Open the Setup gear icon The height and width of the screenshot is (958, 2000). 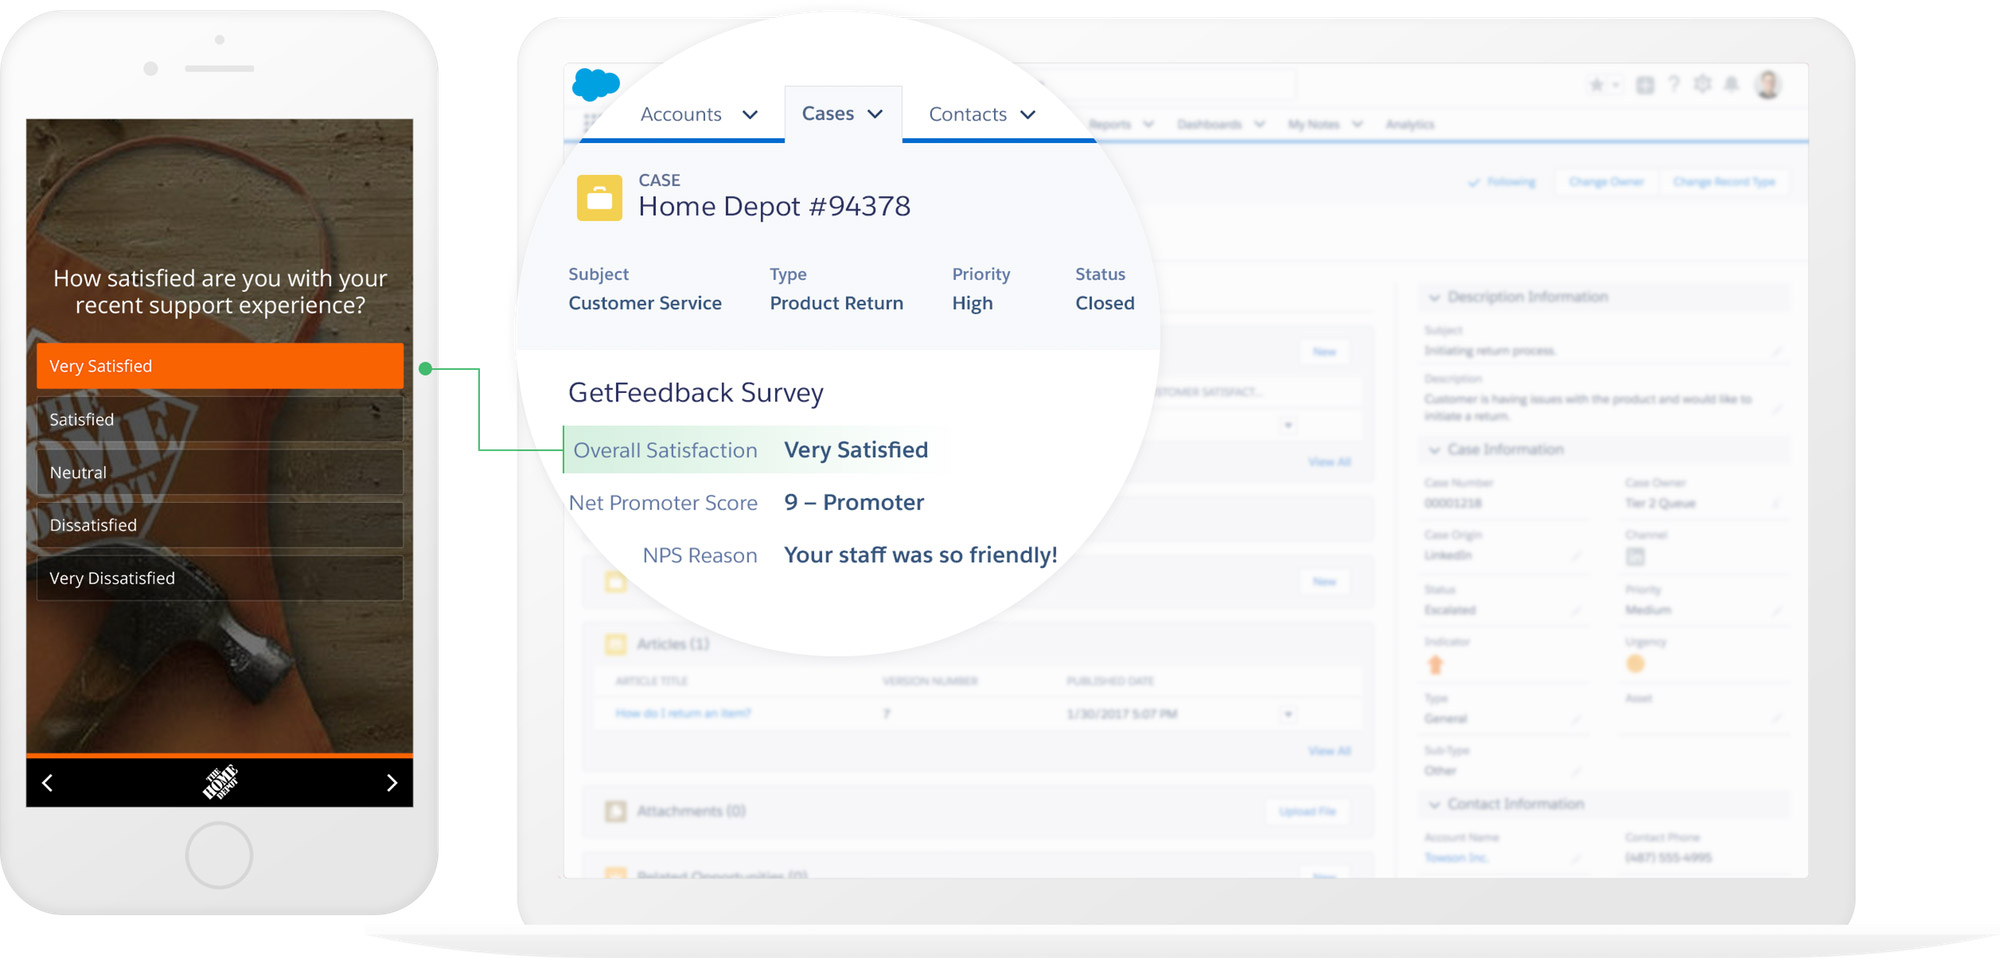[1703, 84]
